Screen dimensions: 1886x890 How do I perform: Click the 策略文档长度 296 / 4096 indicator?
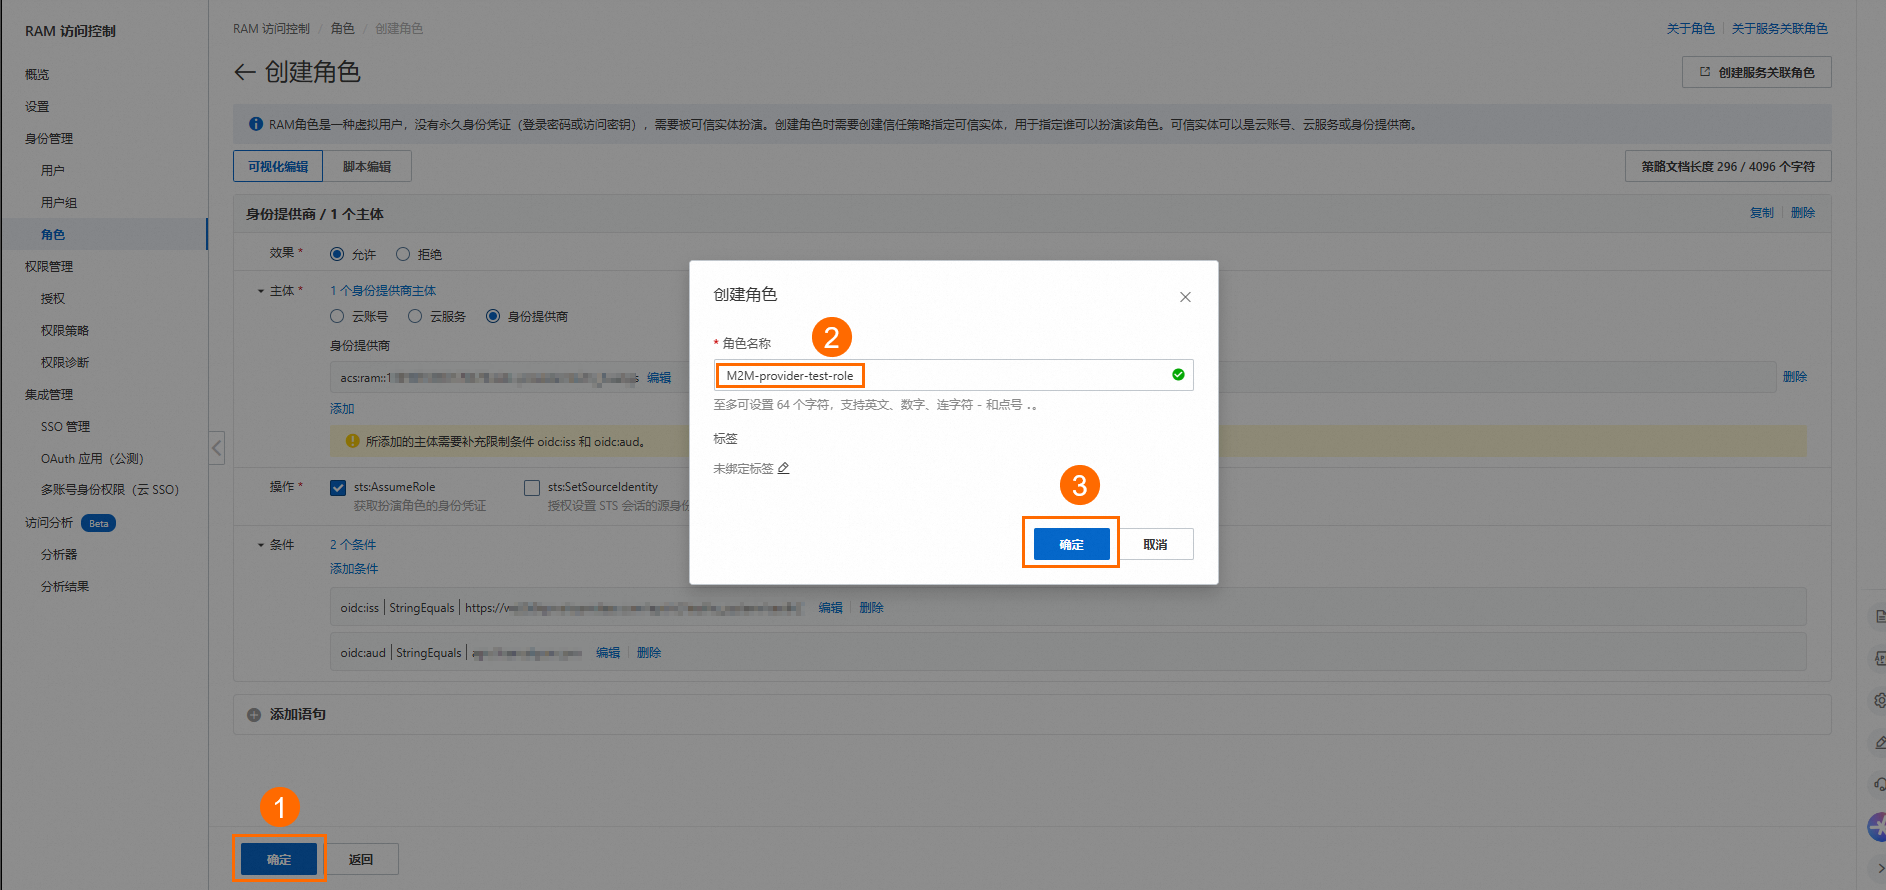click(x=1728, y=167)
